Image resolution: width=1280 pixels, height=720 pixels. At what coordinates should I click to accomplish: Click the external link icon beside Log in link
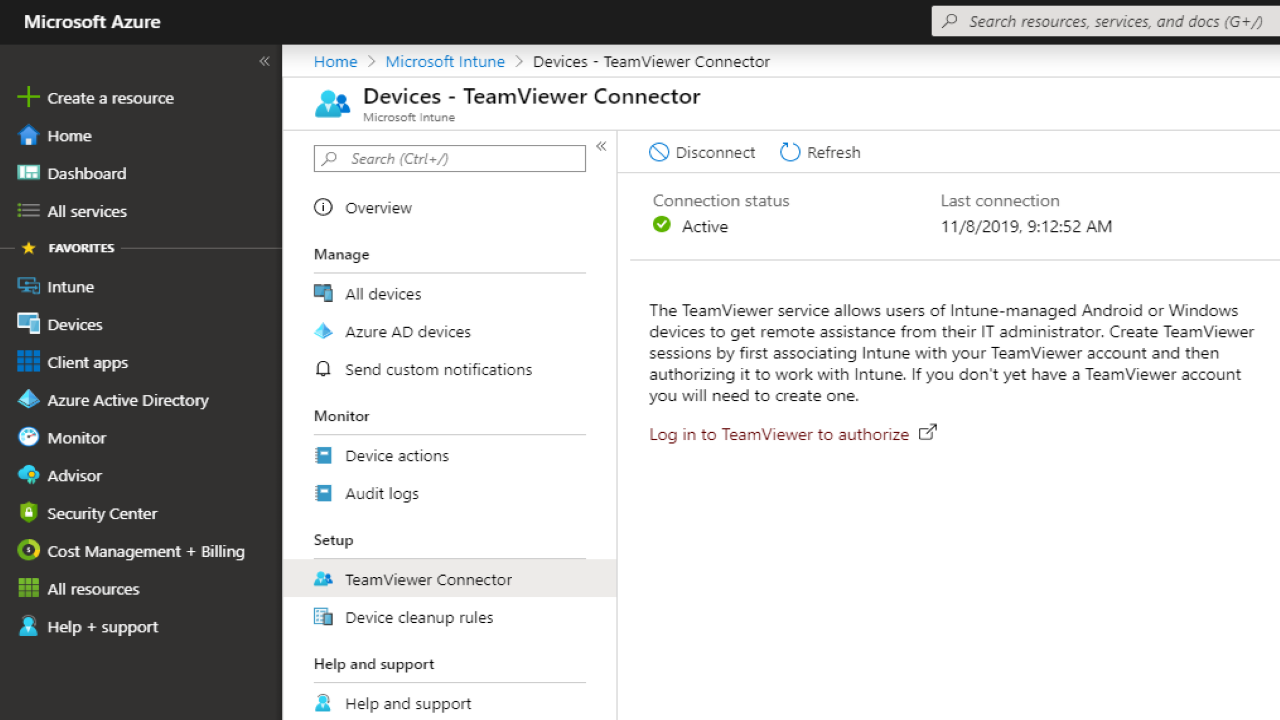(928, 432)
